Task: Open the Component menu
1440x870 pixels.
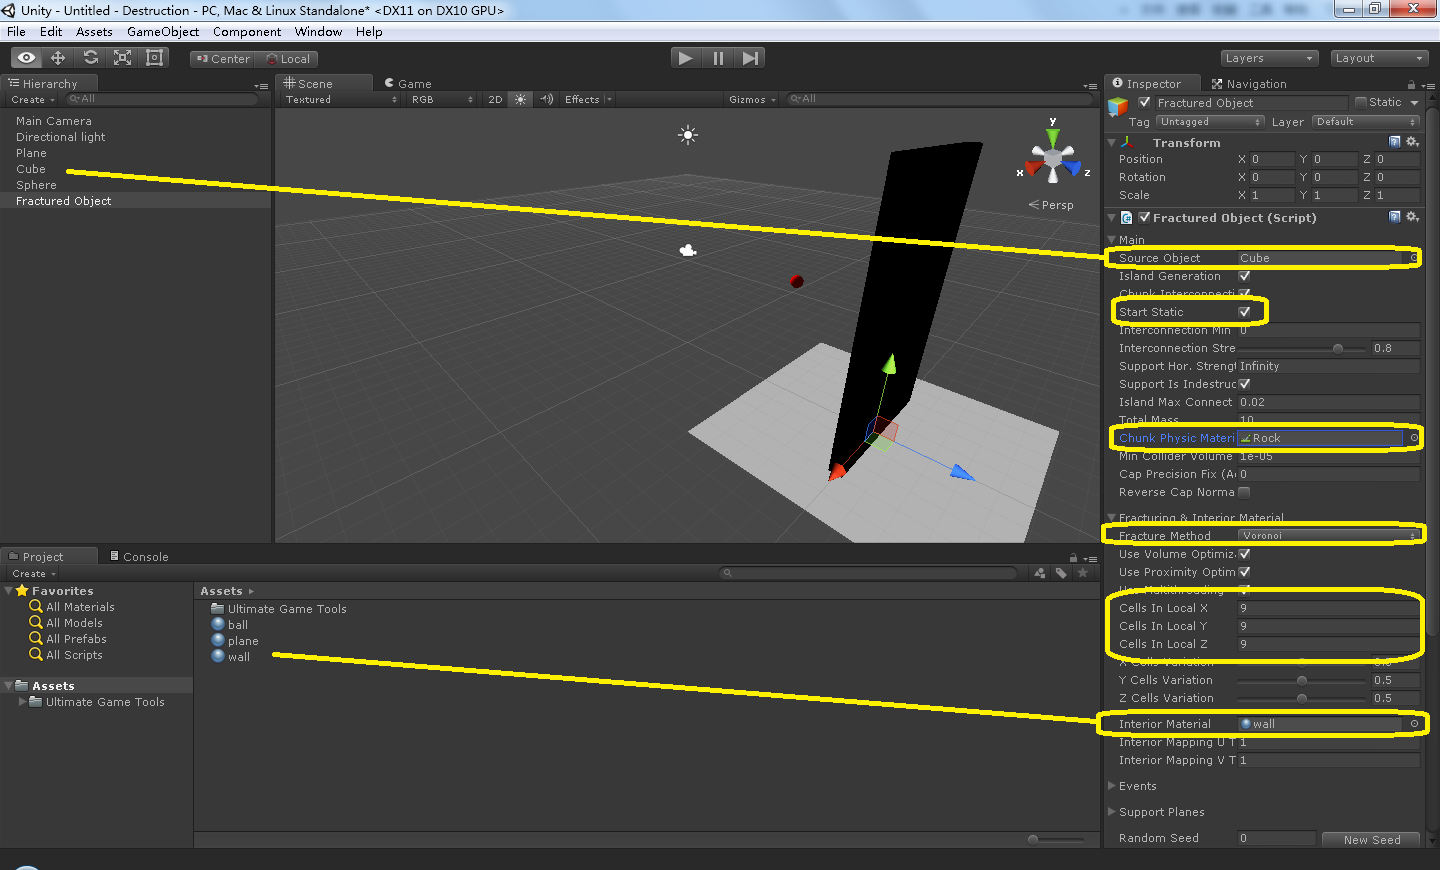Action: click(x=247, y=32)
